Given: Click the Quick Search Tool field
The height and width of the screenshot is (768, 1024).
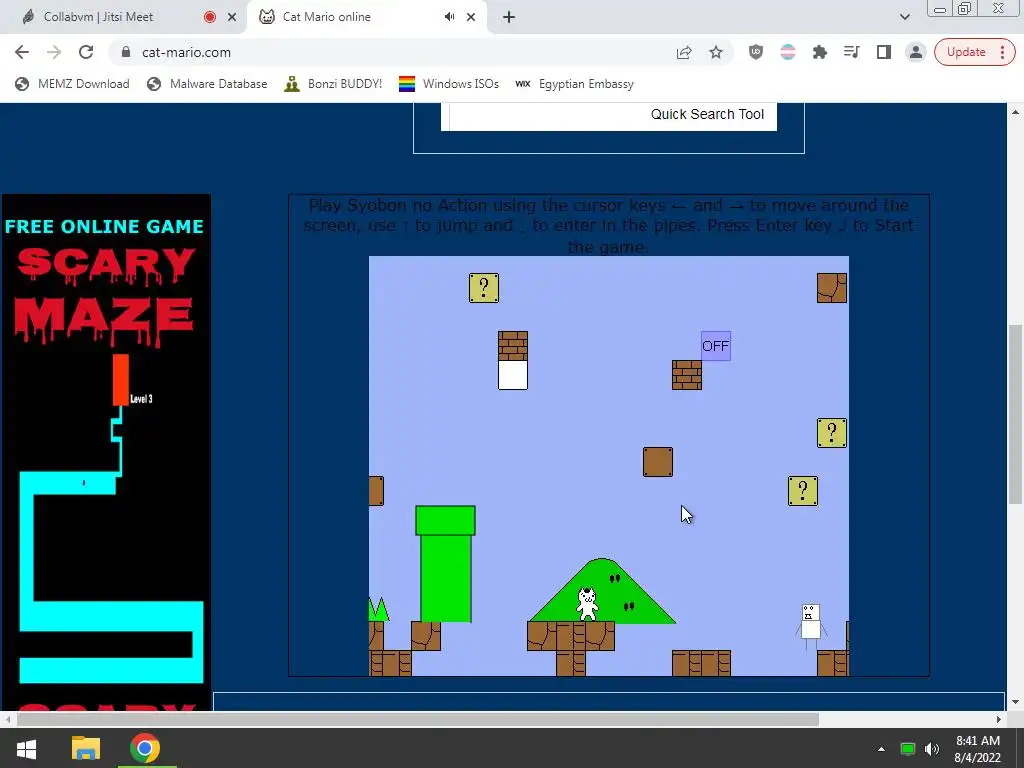Looking at the screenshot, I should (609, 116).
